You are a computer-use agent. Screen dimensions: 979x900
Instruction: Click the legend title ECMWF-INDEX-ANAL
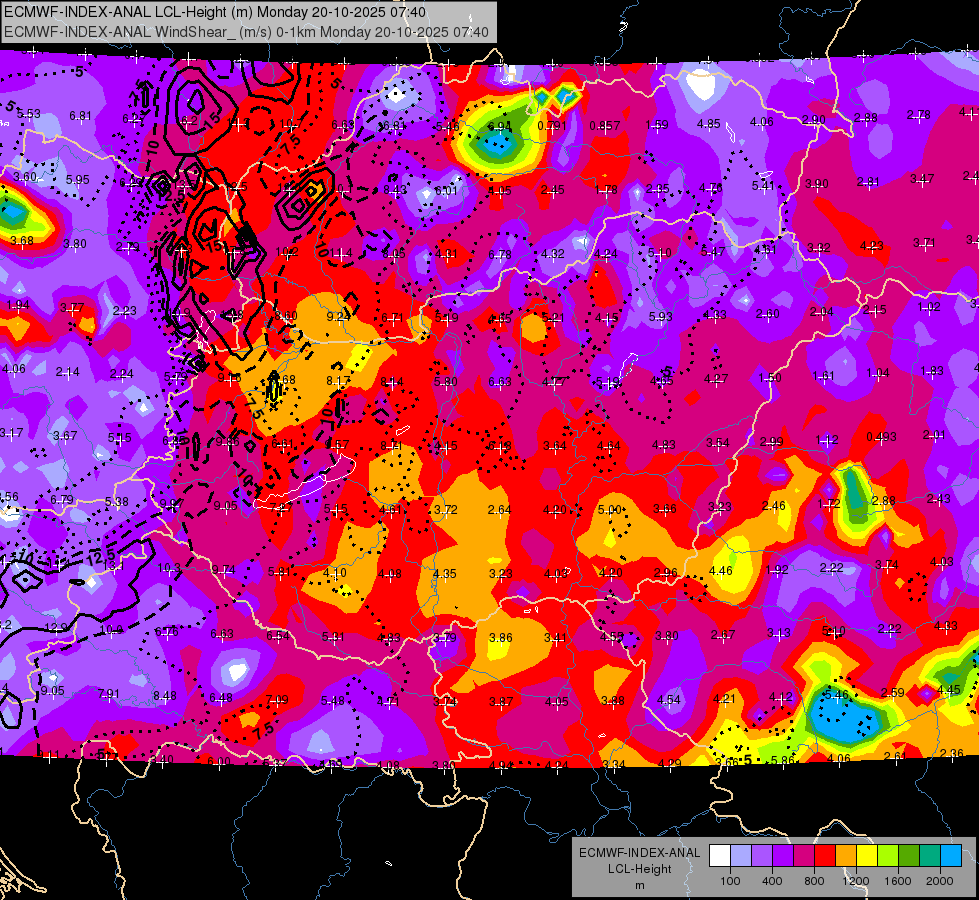639,853
